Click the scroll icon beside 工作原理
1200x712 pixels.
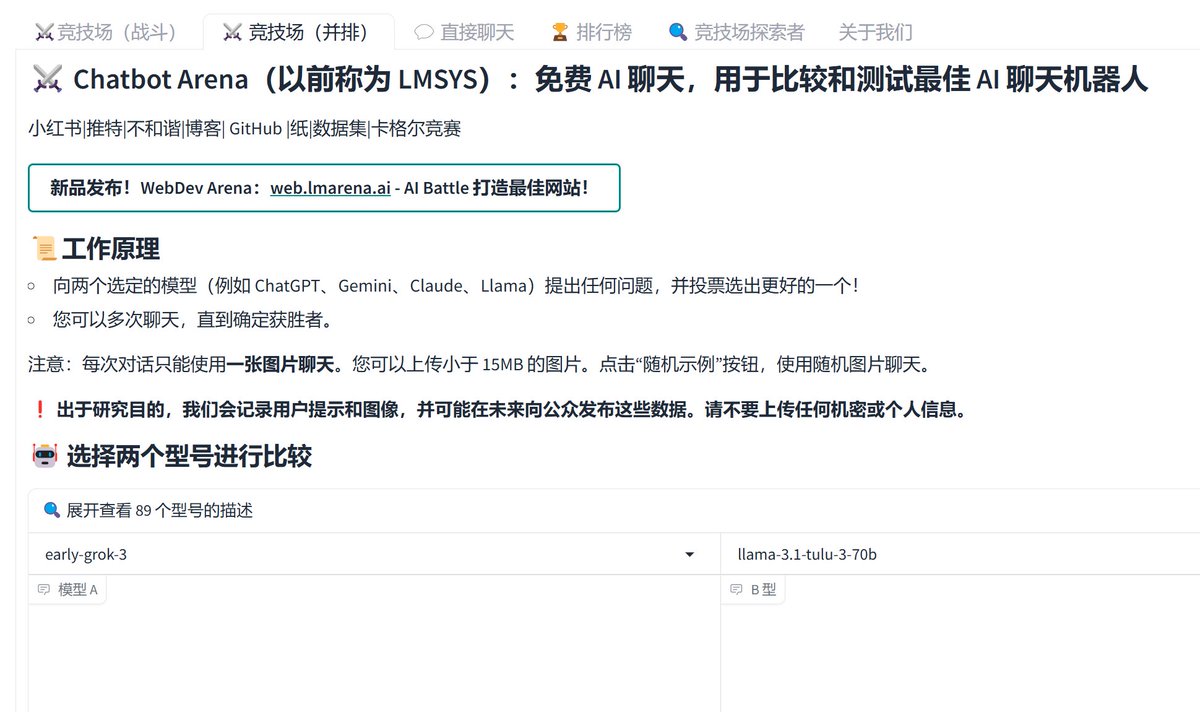click(43, 248)
